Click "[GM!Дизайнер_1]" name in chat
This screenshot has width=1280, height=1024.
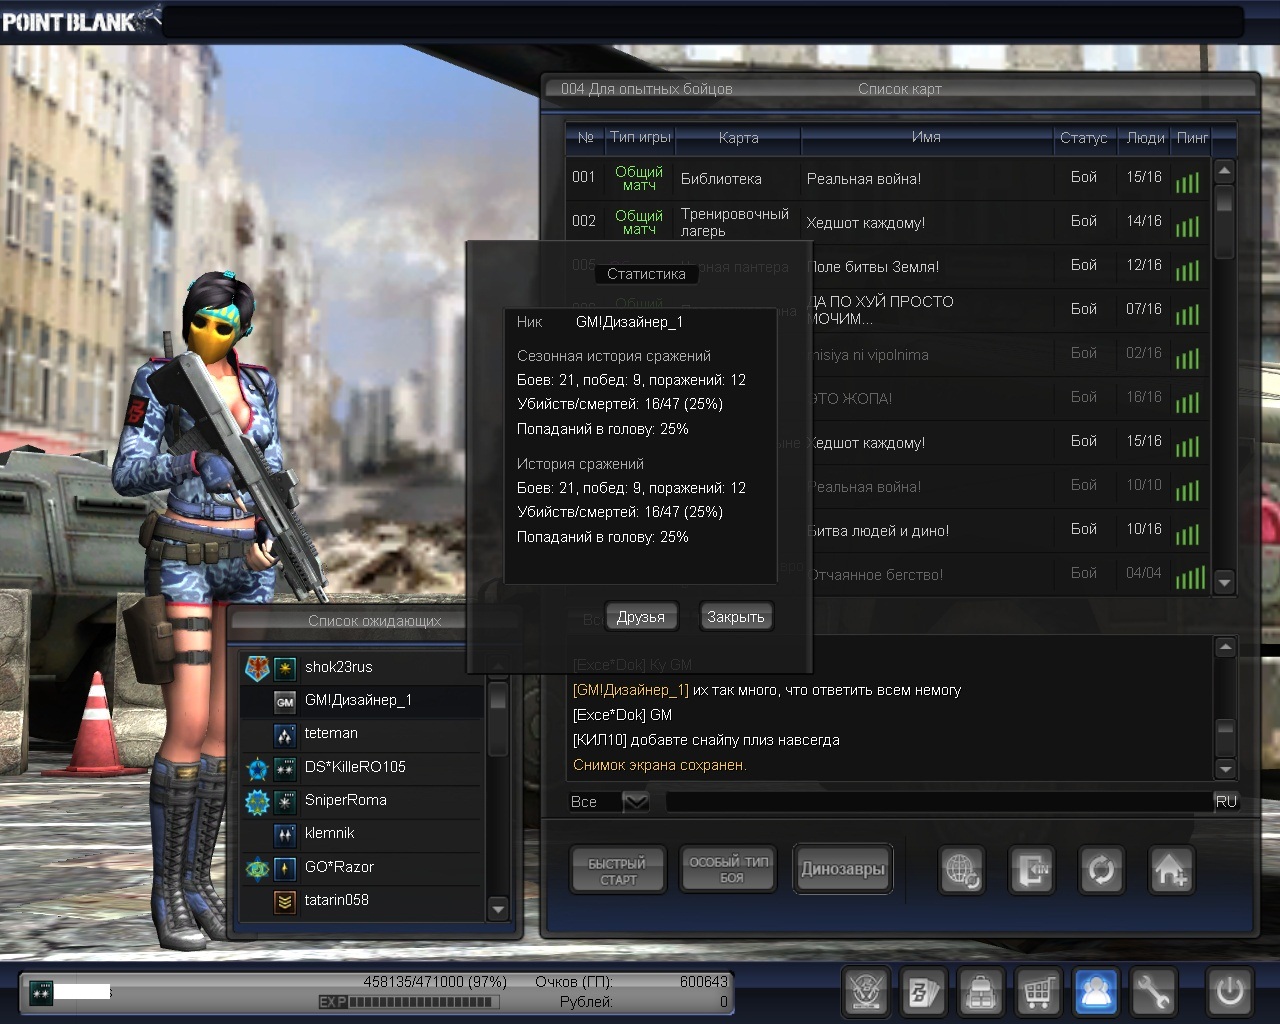coord(631,690)
